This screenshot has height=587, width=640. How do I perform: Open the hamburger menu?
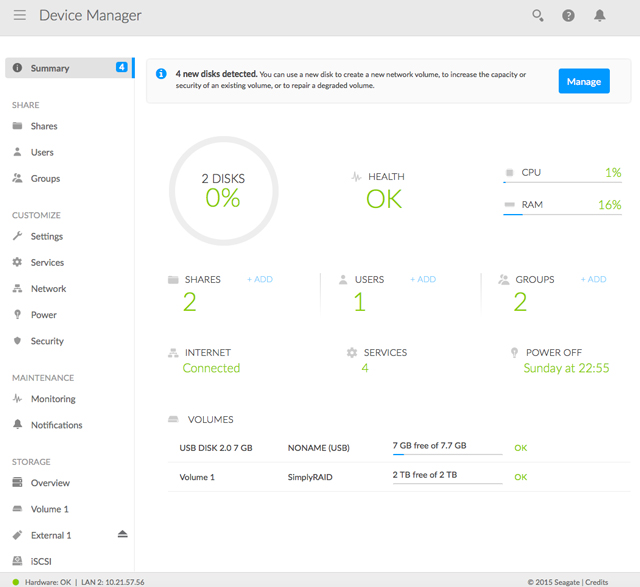click(20, 16)
